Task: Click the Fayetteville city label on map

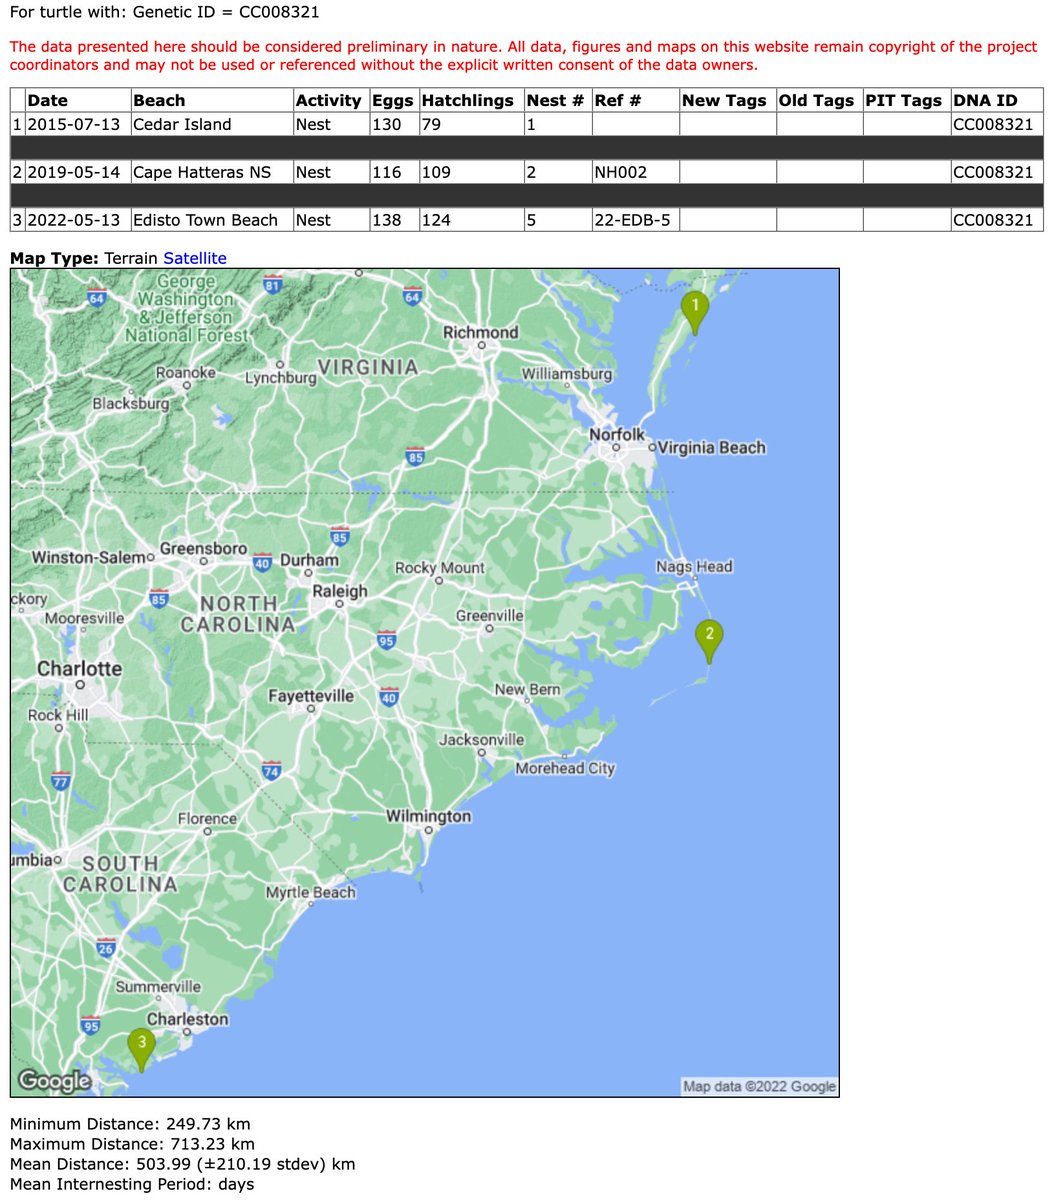Action: click(x=311, y=695)
